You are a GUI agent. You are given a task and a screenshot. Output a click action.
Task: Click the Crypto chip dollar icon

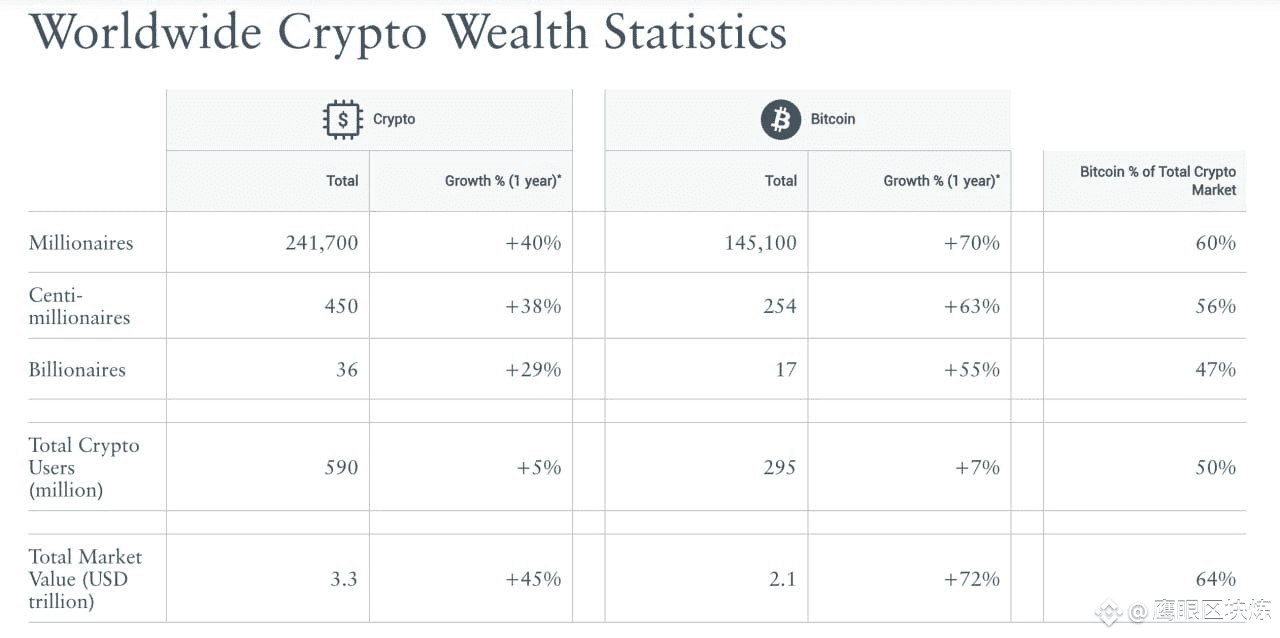[343, 119]
